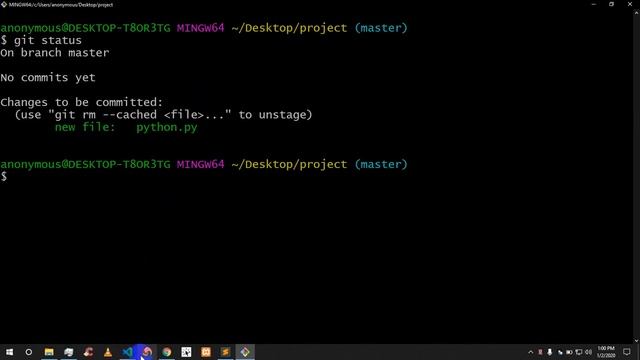
Task: Open the Action Center notifications
Action: point(627,352)
